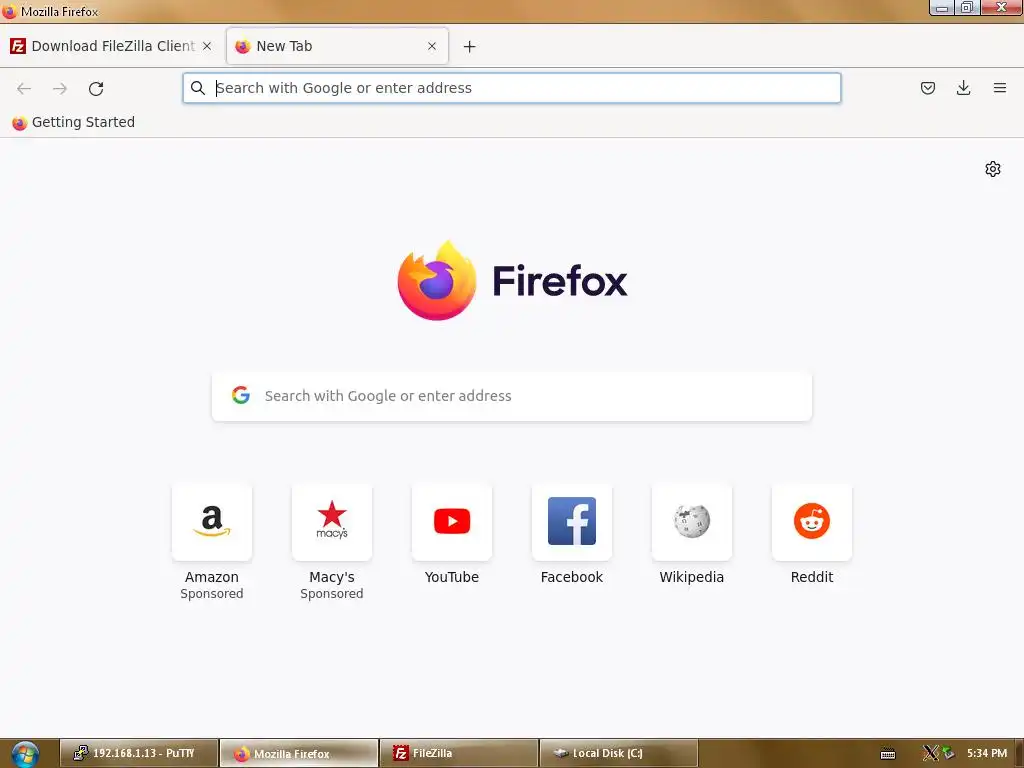Click the search magnifier in address bar
The height and width of the screenshot is (768, 1024).
pos(198,88)
